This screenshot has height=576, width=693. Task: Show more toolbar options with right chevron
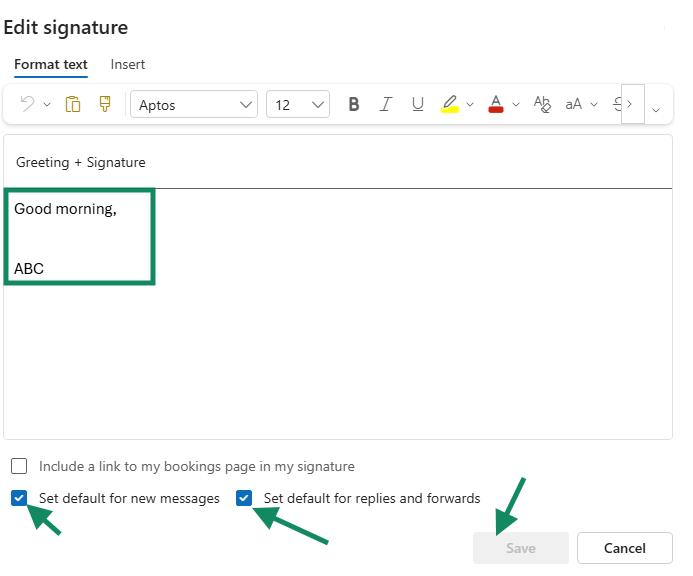[632, 104]
